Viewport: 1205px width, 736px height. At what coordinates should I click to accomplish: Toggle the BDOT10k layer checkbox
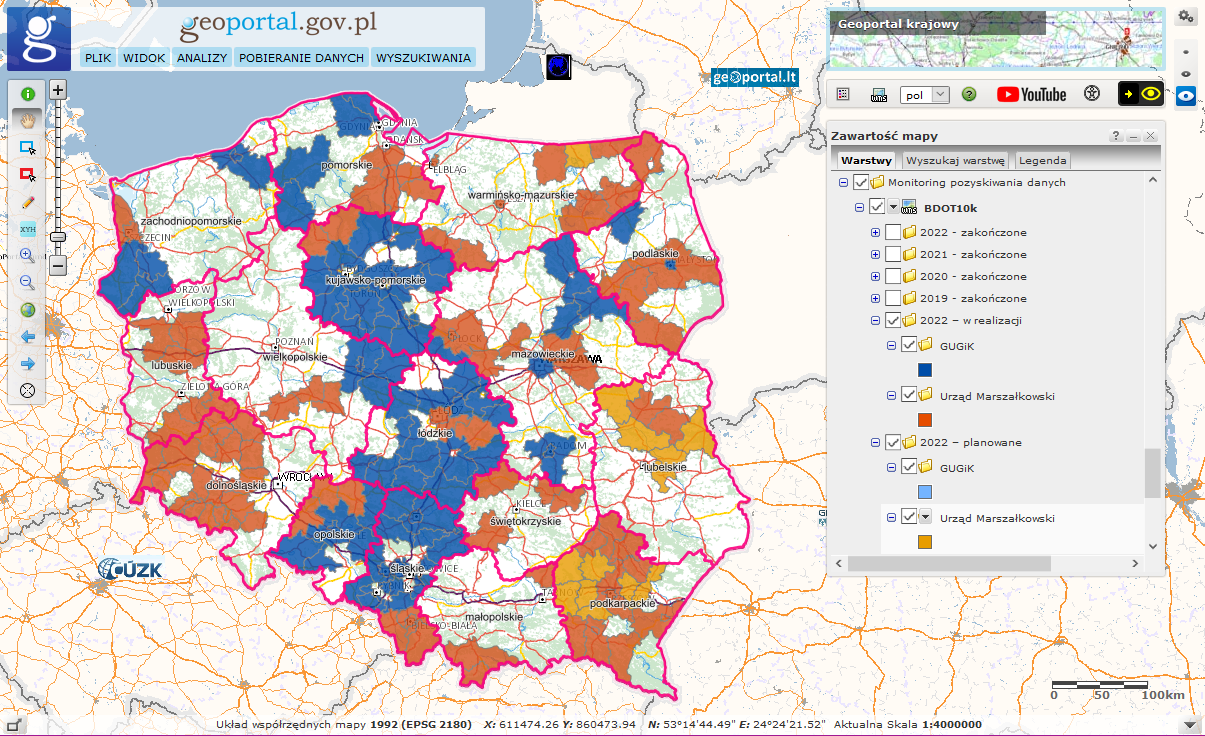click(x=877, y=207)
